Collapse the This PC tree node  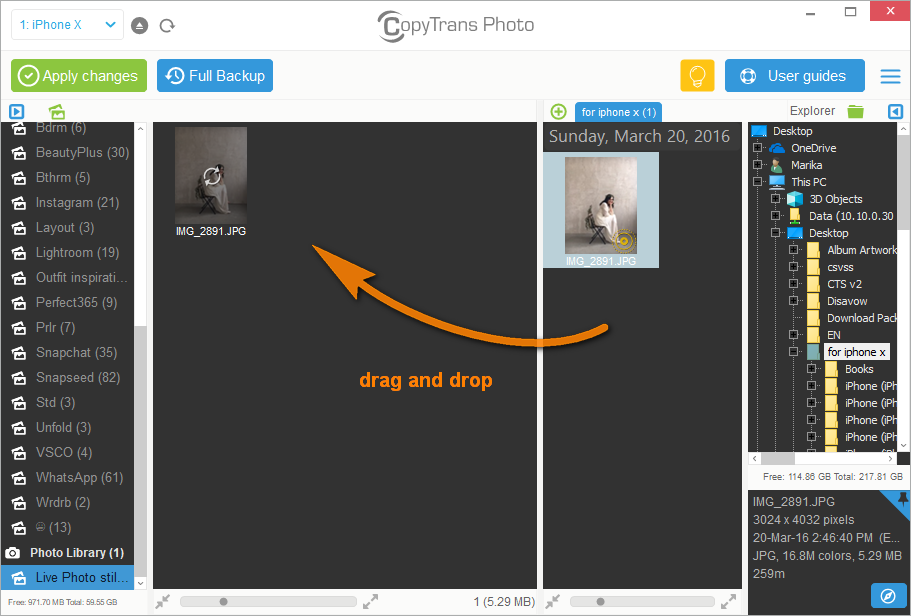click(x=757, y=181)
